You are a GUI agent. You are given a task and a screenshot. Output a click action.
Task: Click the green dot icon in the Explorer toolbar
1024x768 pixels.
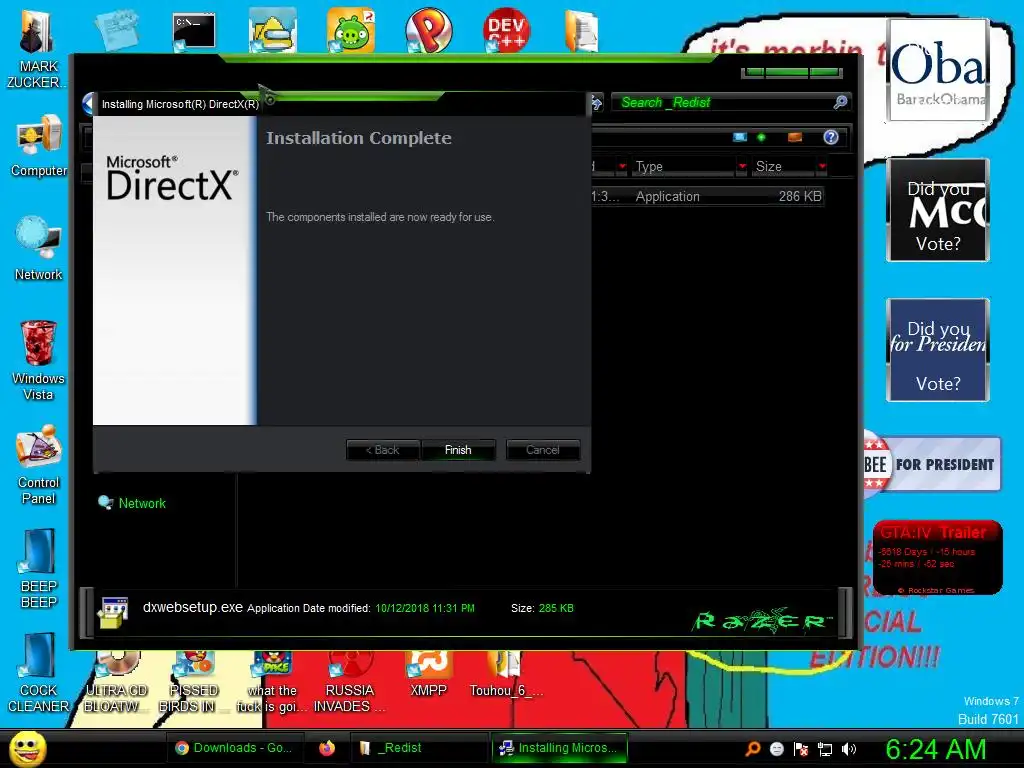click(x=761, y=137)
